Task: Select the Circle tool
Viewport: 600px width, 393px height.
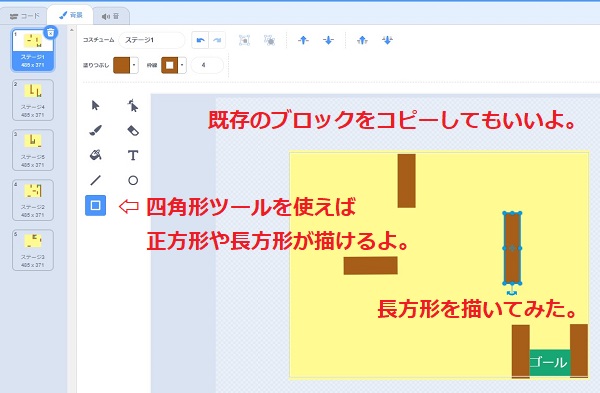Action: 133,180
